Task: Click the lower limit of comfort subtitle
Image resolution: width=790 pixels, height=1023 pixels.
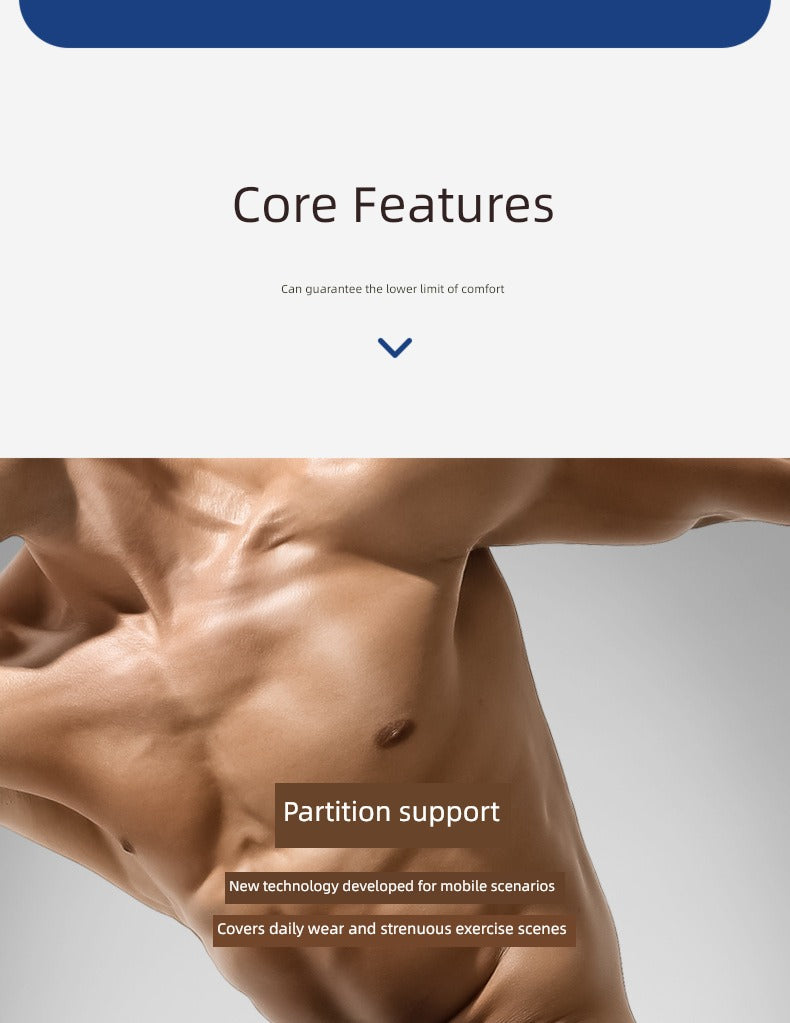Action: (x=393, y=288)
